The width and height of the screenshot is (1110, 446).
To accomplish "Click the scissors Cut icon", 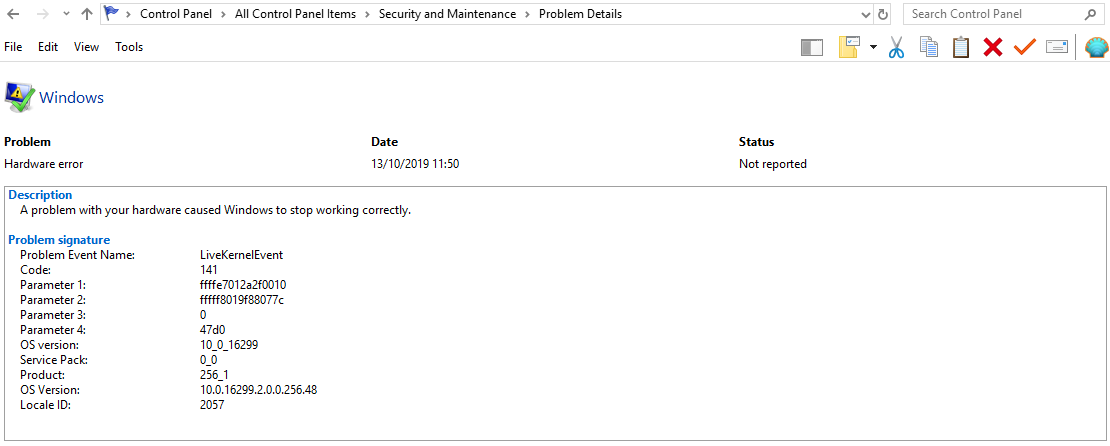I will coord(896,47).
